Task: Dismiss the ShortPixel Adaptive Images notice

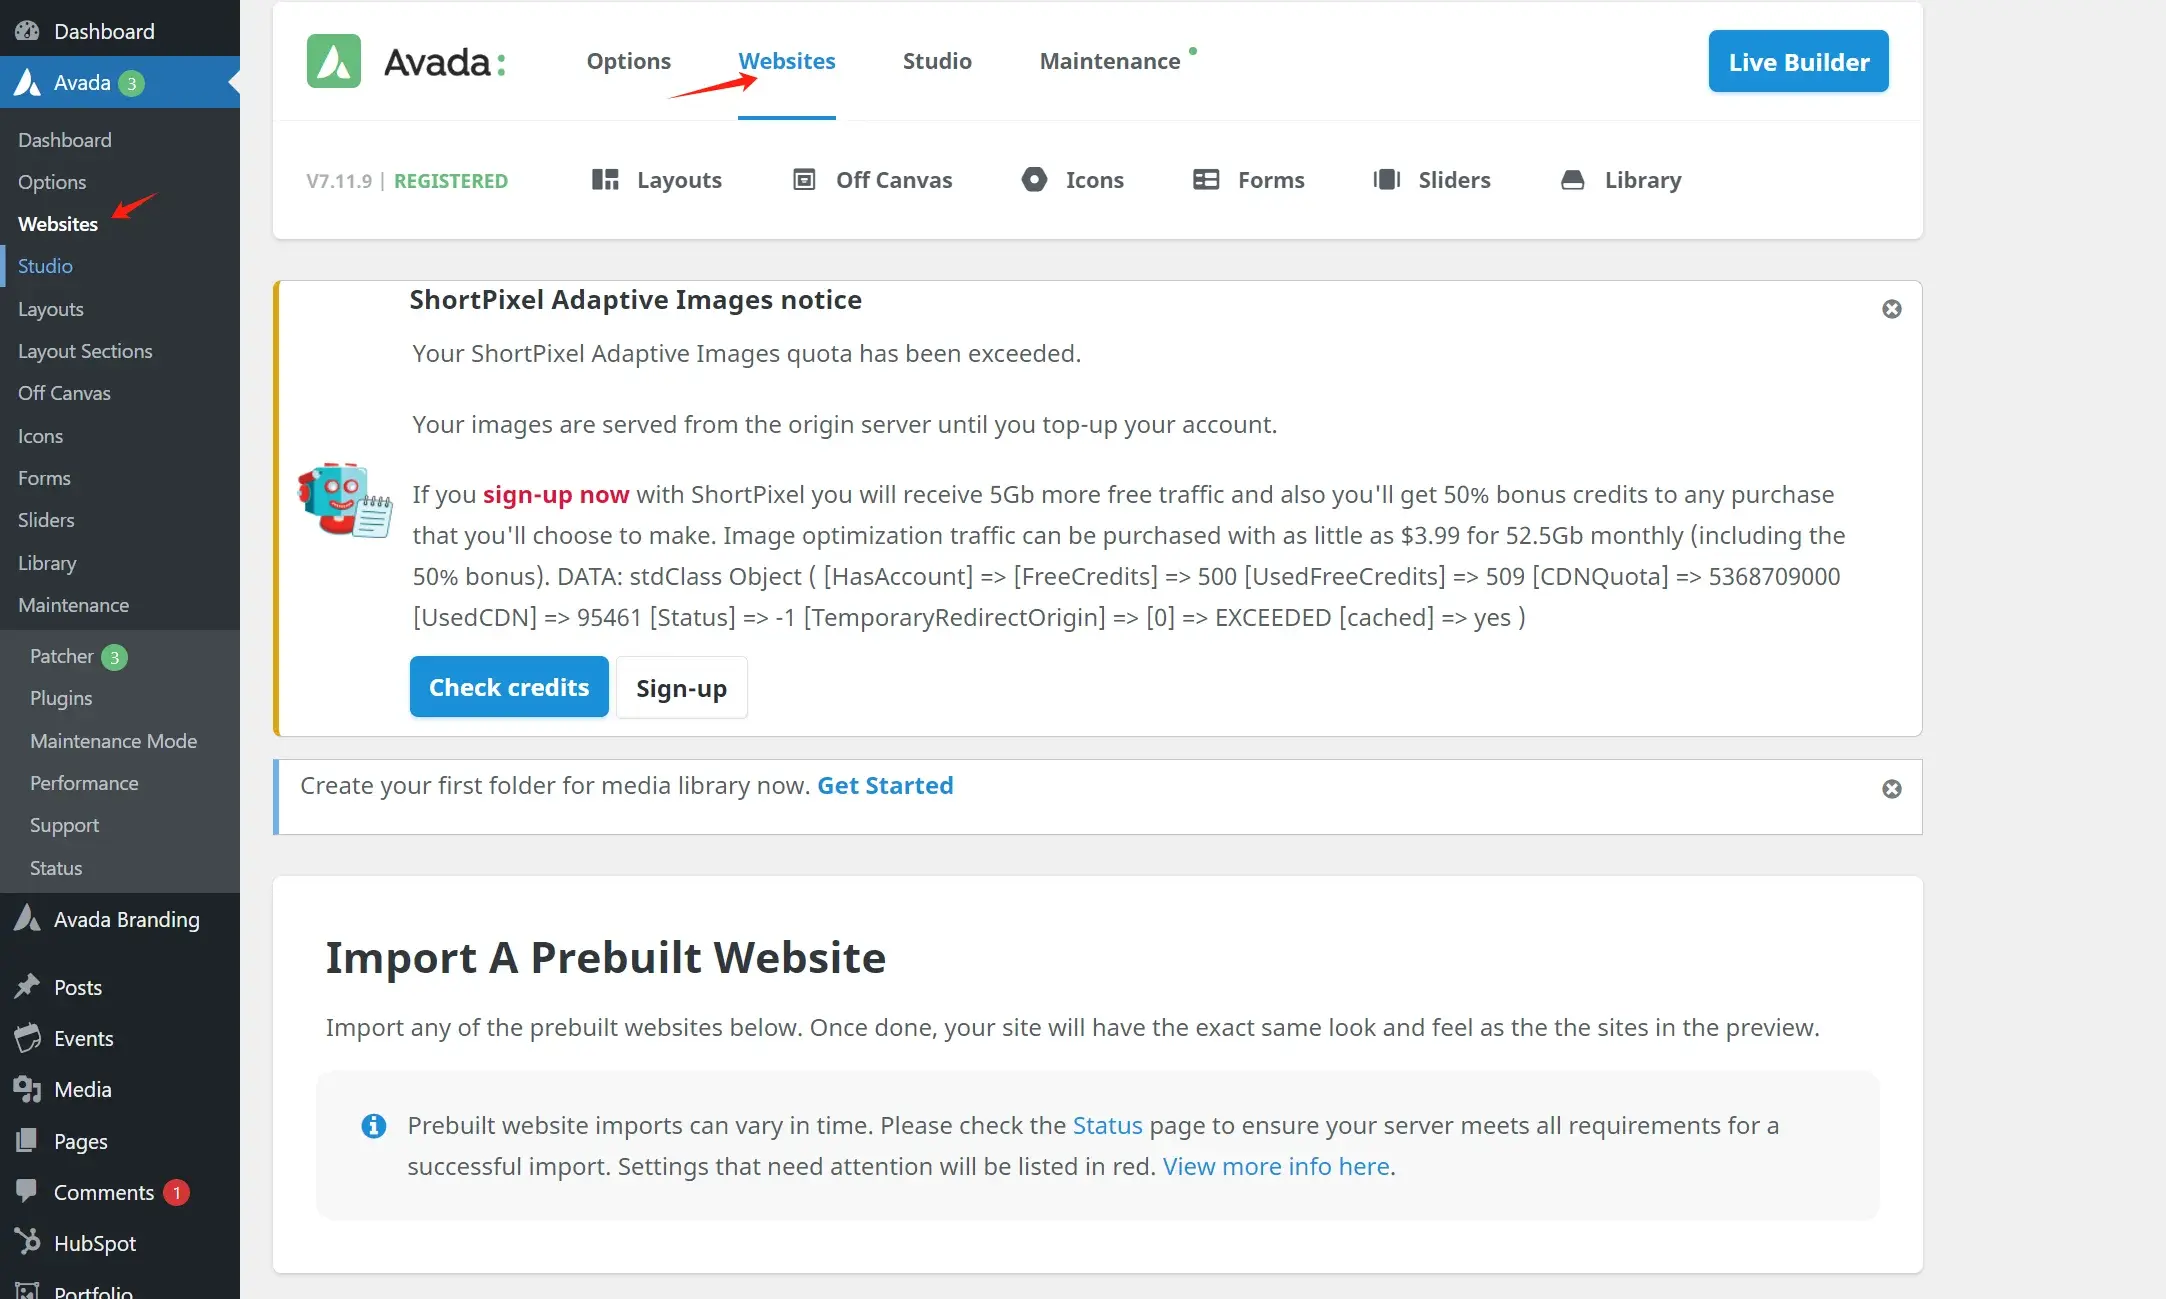Action: [1891, 309]
